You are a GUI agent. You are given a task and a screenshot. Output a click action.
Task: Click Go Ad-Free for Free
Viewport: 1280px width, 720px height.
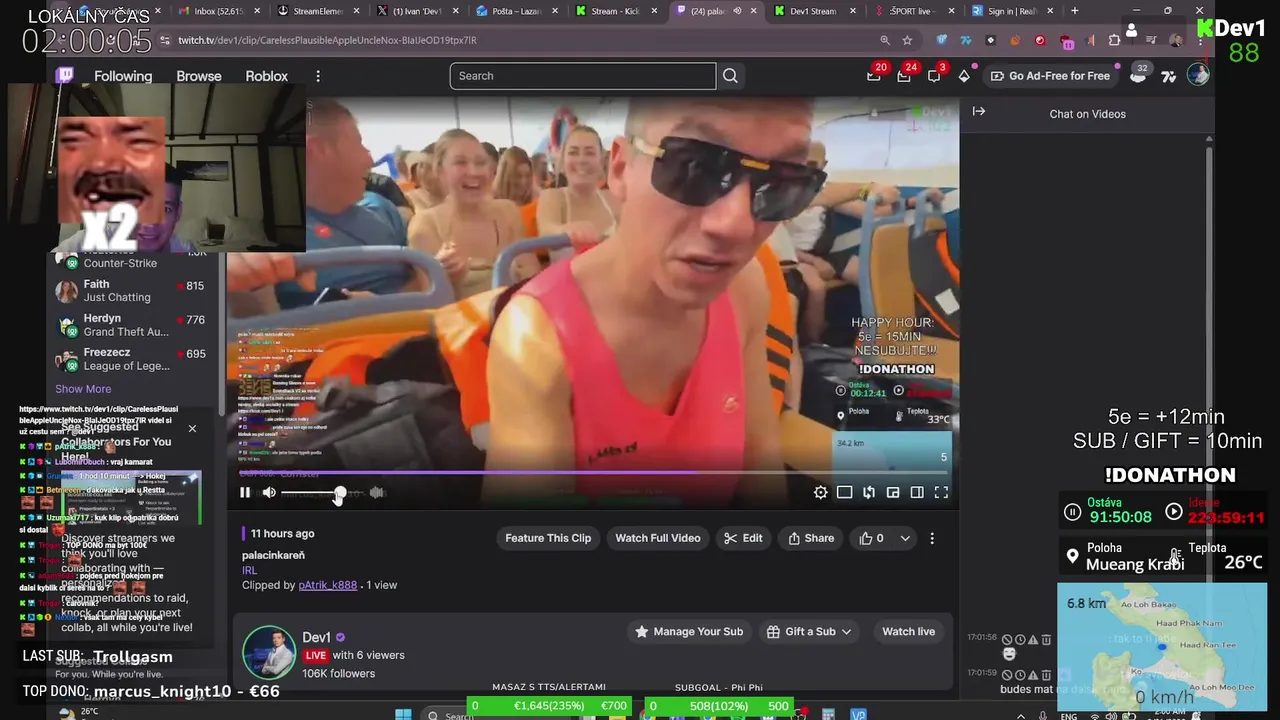click(1050, 76)
